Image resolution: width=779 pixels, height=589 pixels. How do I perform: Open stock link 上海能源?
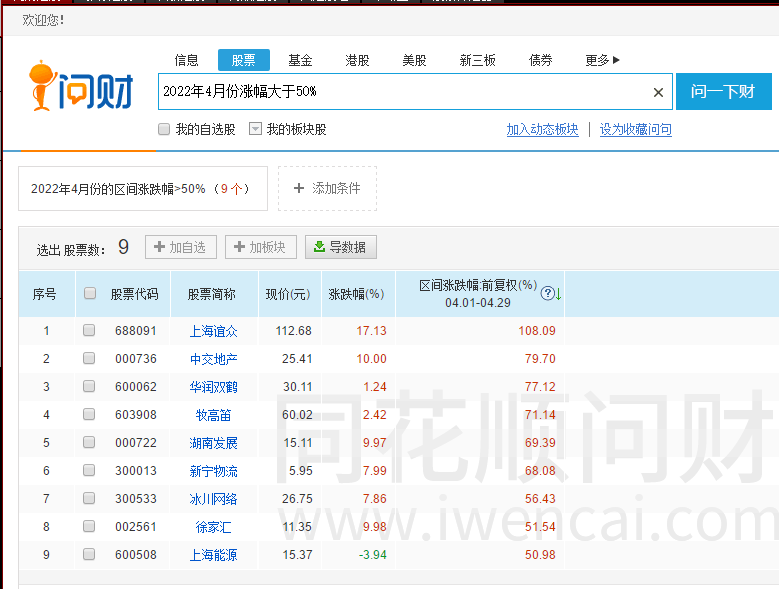point(214,554)
